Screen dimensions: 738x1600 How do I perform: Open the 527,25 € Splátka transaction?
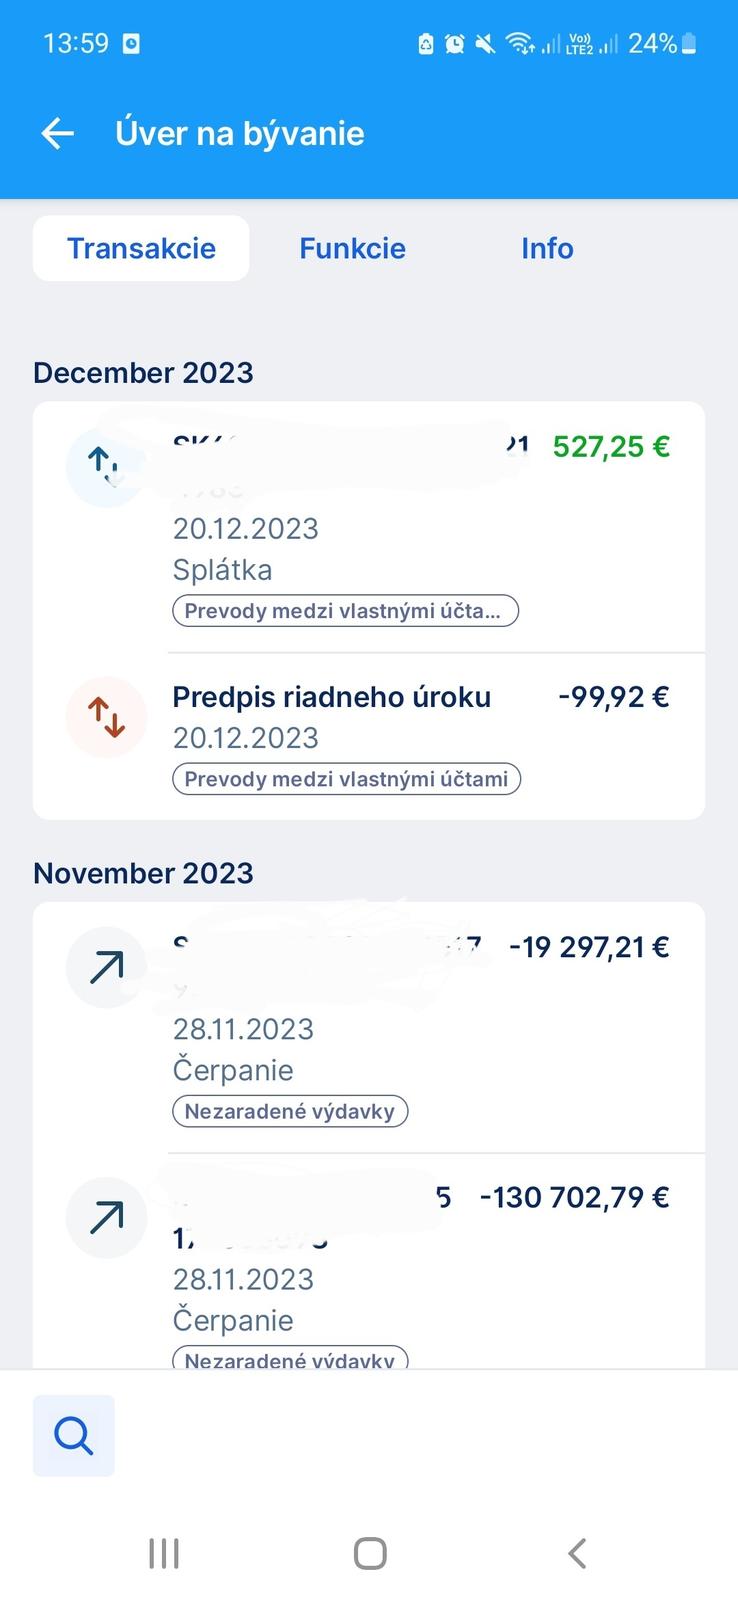(x=420, y=530)
